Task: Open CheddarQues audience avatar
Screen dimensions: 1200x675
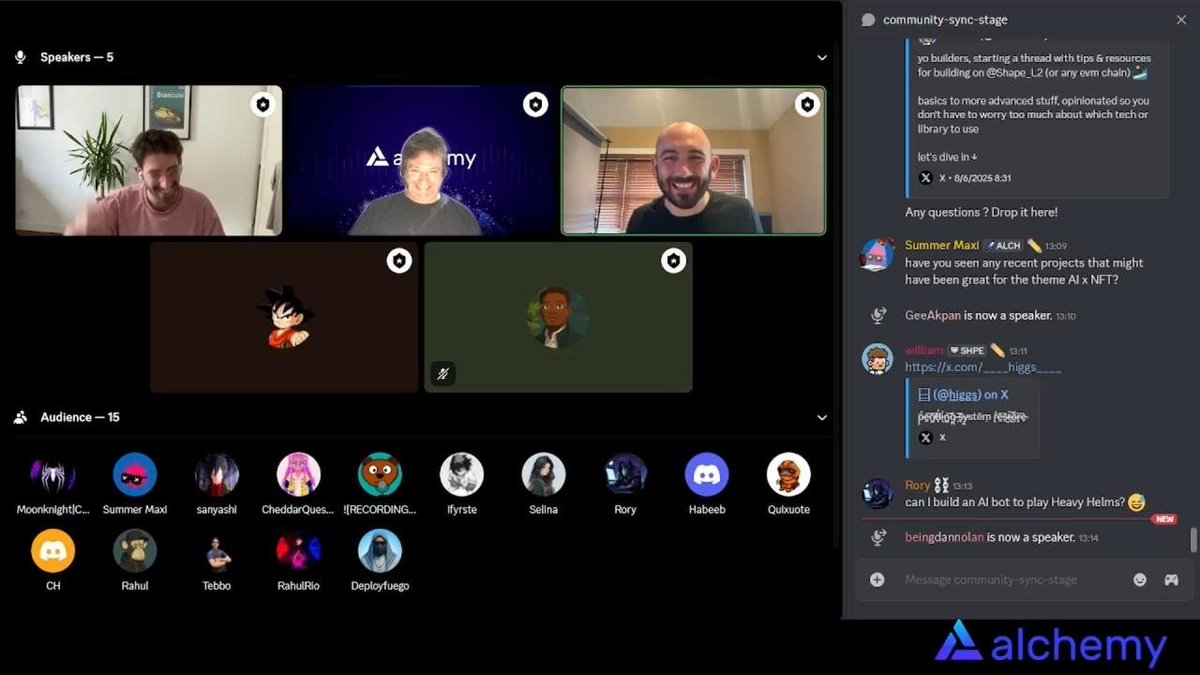Action: tap(298, 474)
